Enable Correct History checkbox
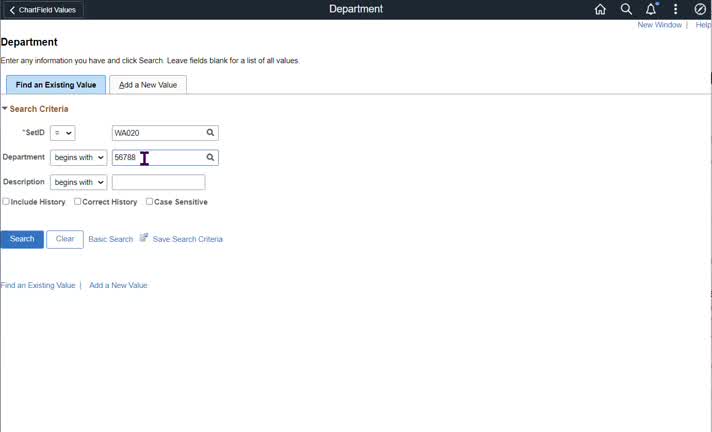 pos(78,201)
